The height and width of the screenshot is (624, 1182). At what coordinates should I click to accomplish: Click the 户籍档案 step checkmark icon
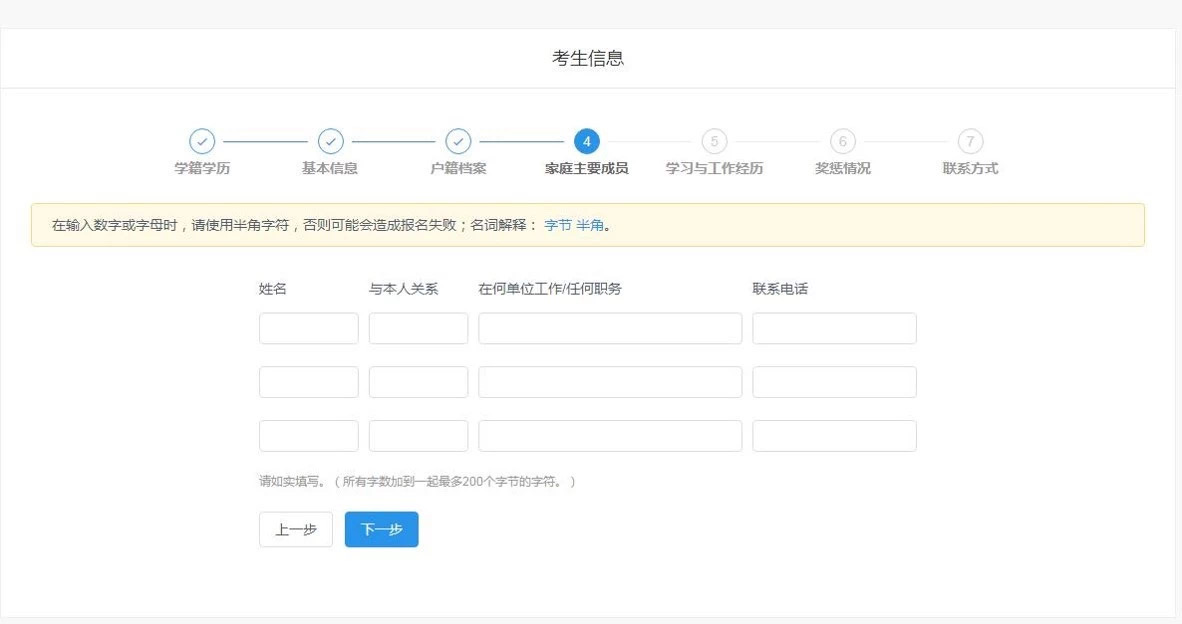pyautogui.click(x=458, y=142)
